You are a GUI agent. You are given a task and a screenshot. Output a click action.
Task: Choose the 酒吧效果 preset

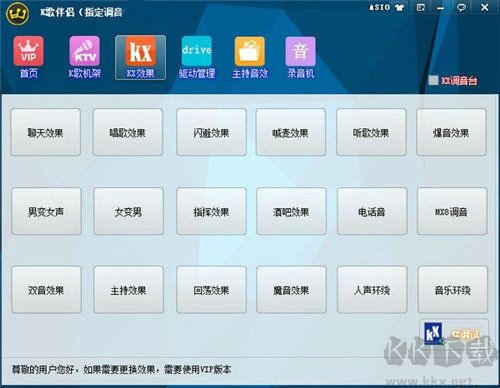(x=291, y=211)
